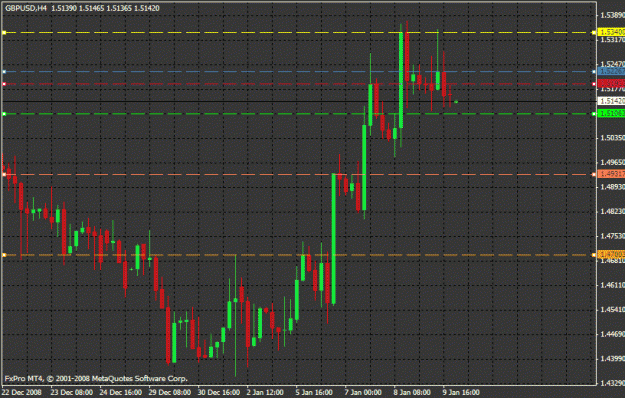Select right-end handle of blue dashed line
The image size is (625, 398).
pos(594,72)
